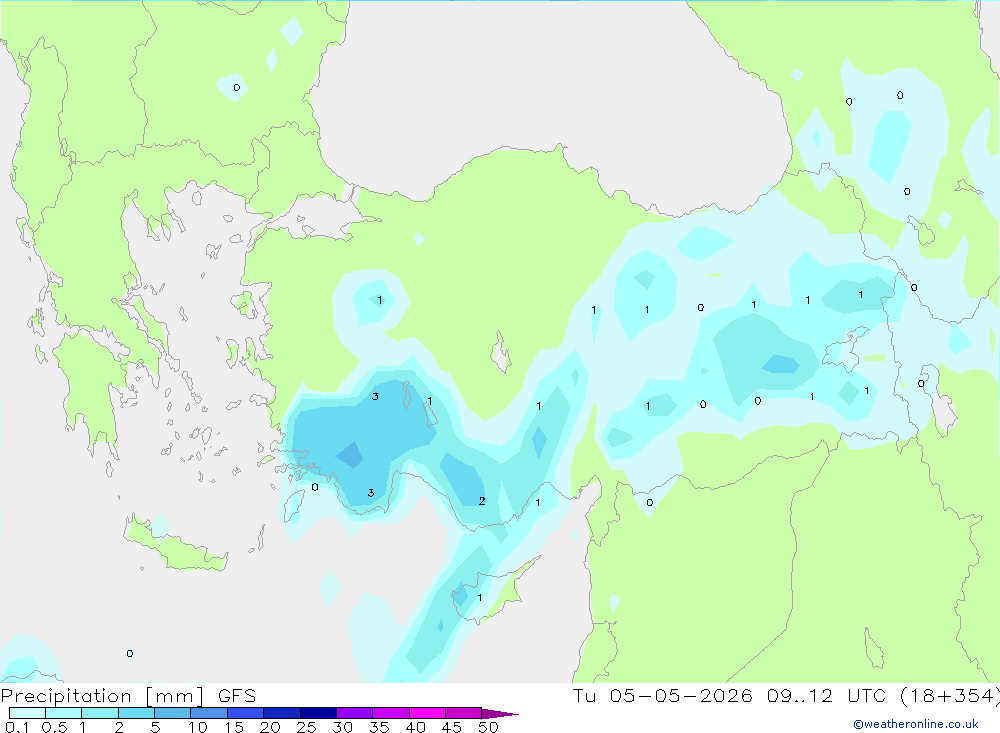Click the 35–40 mm violet legend swatch
Viewport: 1000px width, 733px height.
pos(390,713)
